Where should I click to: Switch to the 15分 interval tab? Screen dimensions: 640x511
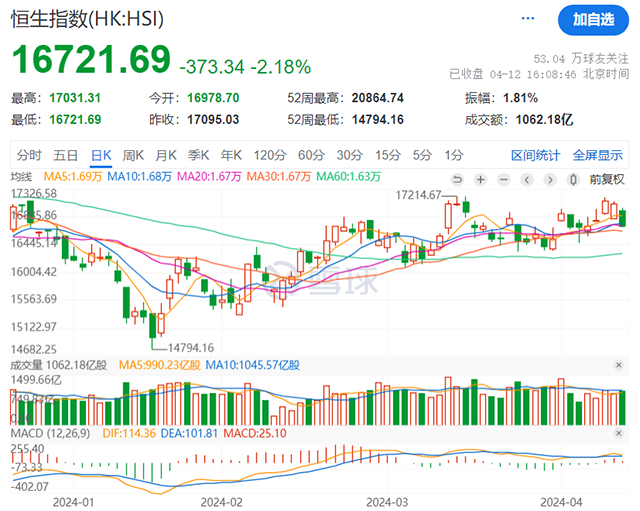tap(388, 155)
